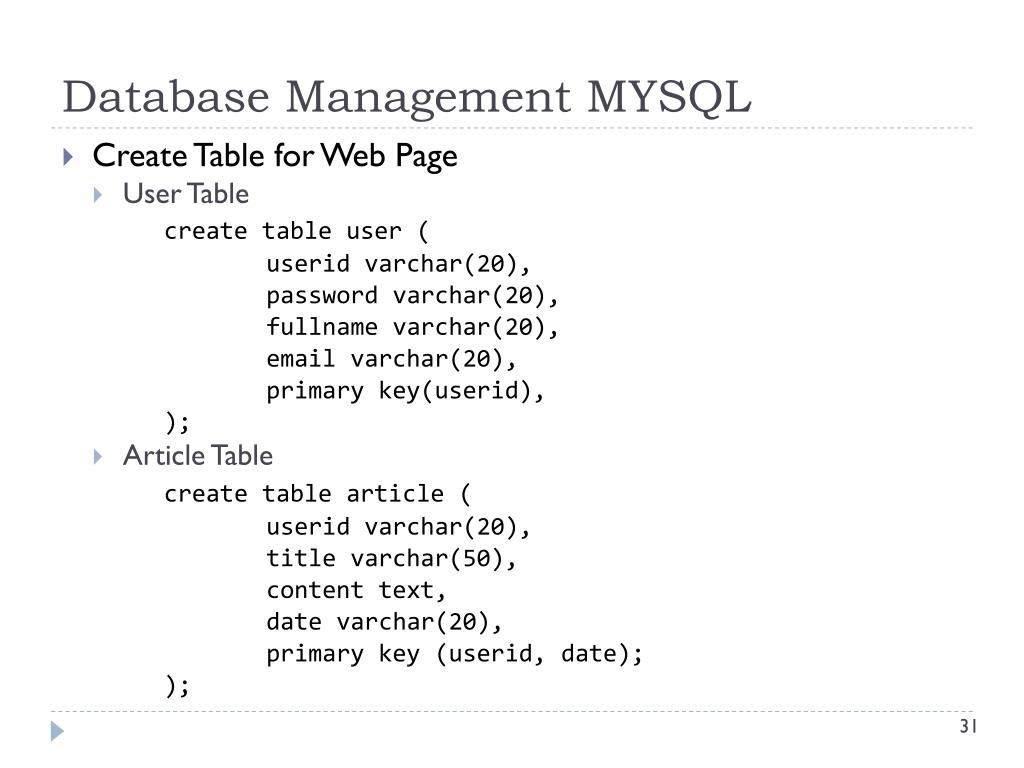Click the 'password varchar(20),' line
1024x768 pixels.
click(412, 296)
